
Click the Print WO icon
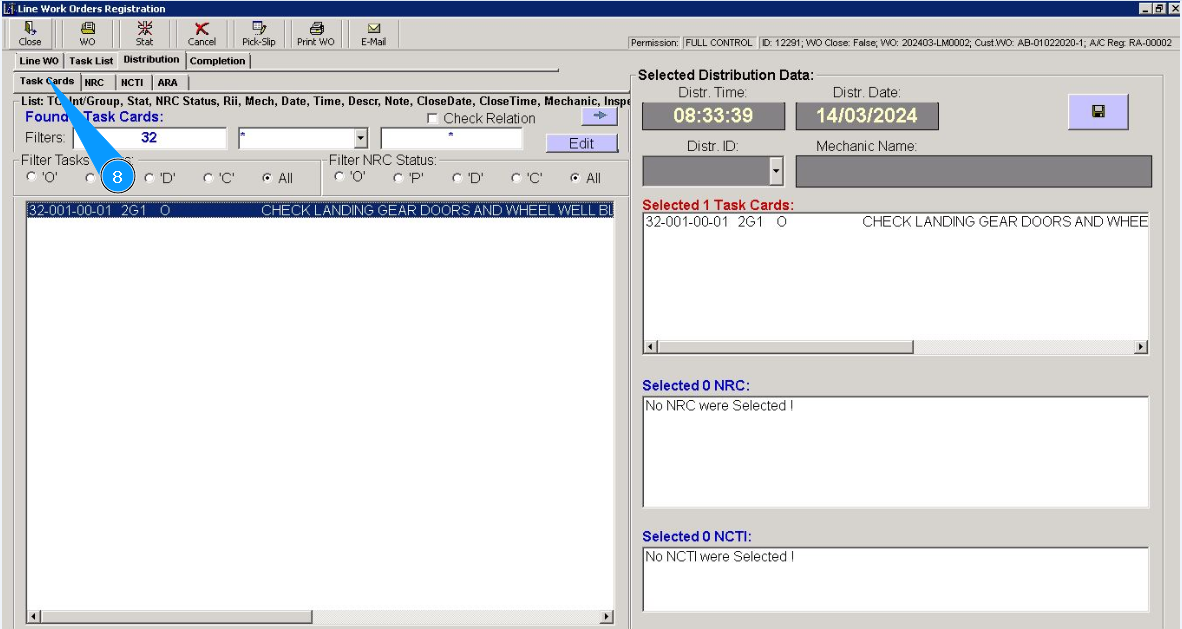point(316,34)
